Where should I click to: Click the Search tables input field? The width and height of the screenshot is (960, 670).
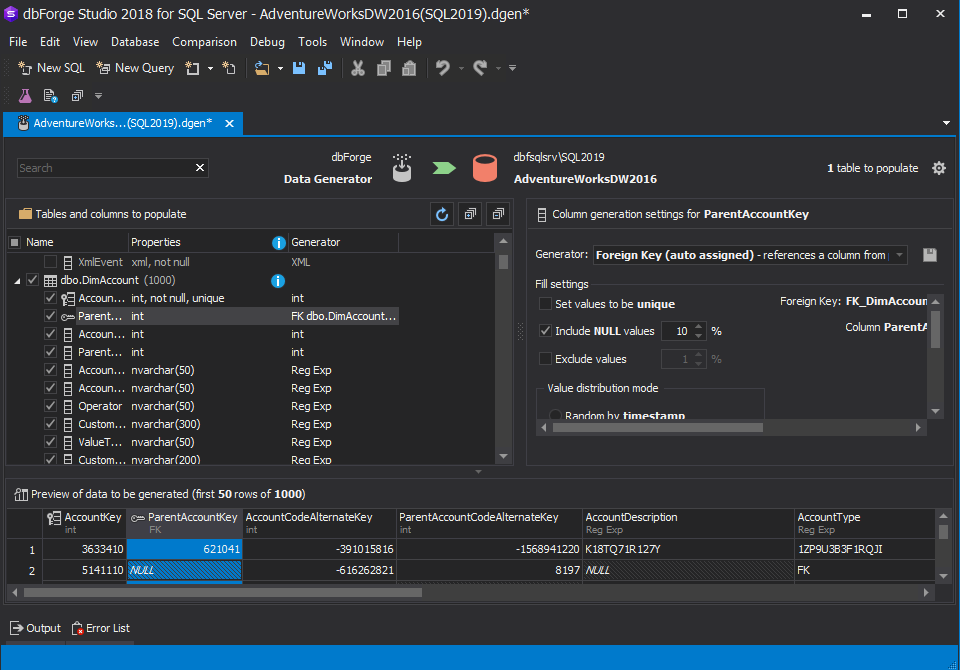point(104,168)
